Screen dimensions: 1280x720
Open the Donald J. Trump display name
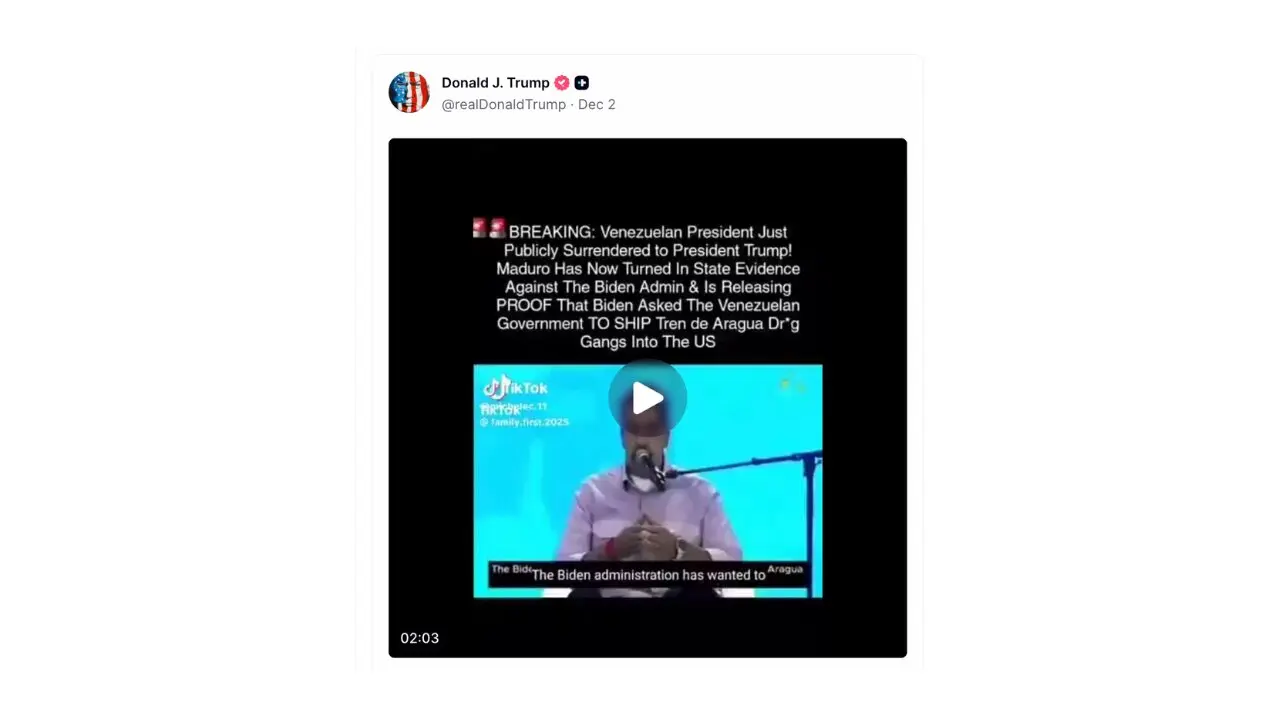coord(496,83)
